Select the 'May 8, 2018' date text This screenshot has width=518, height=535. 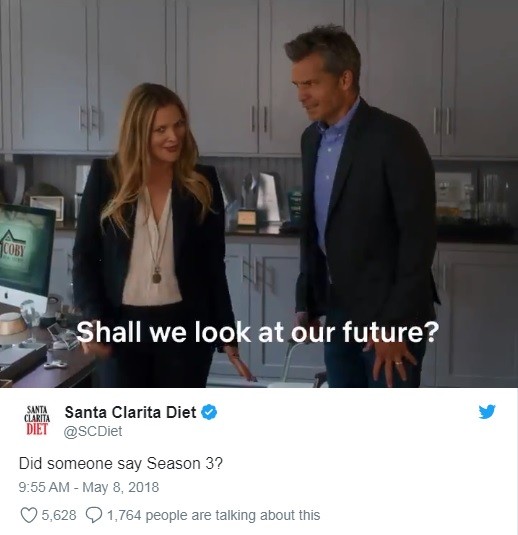pos(121,487)
